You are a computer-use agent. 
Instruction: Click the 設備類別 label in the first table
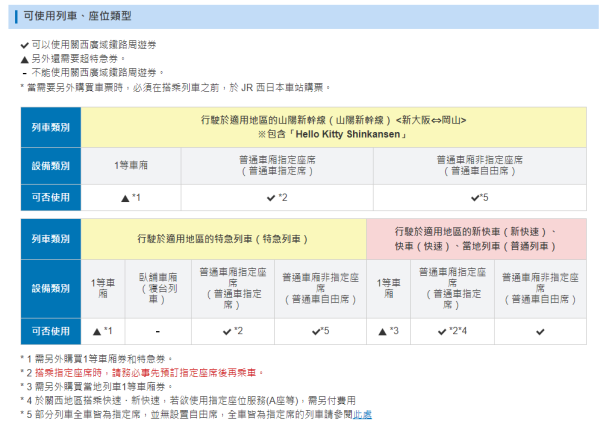coord(50,165)
